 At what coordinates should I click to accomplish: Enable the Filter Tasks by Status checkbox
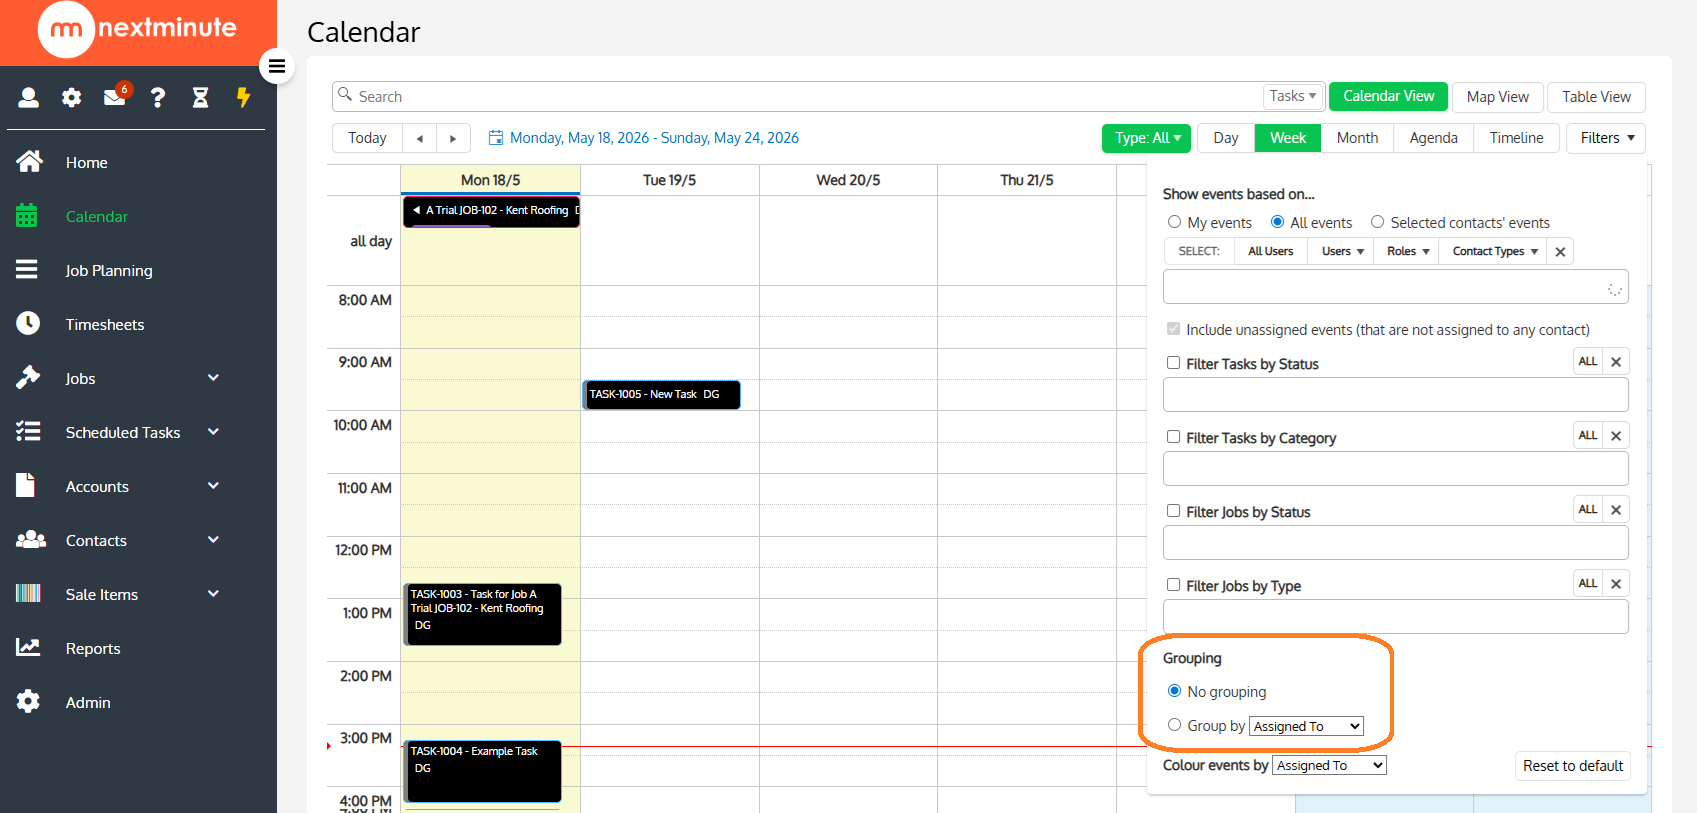1174,363
